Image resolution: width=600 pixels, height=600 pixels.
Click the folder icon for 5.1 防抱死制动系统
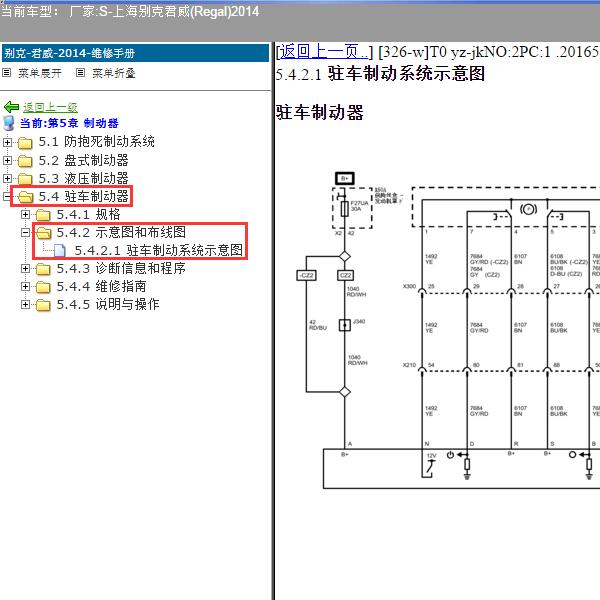[25, 143]
